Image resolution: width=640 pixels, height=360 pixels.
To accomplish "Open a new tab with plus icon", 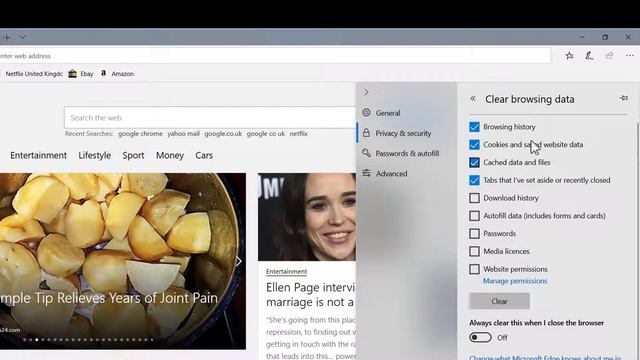I will tap(7, 37).
